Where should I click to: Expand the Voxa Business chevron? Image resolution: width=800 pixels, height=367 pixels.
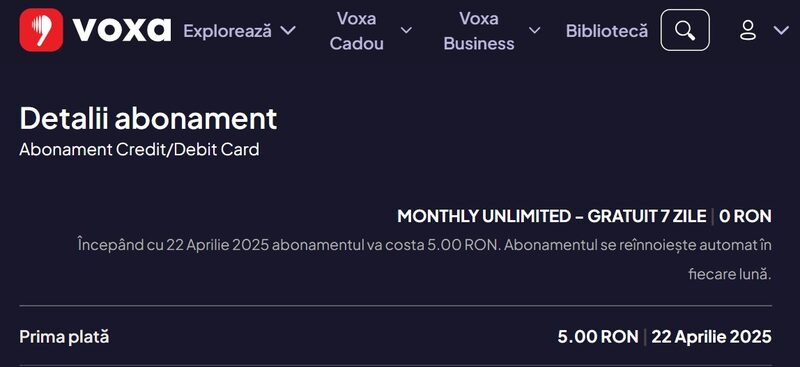534,31
